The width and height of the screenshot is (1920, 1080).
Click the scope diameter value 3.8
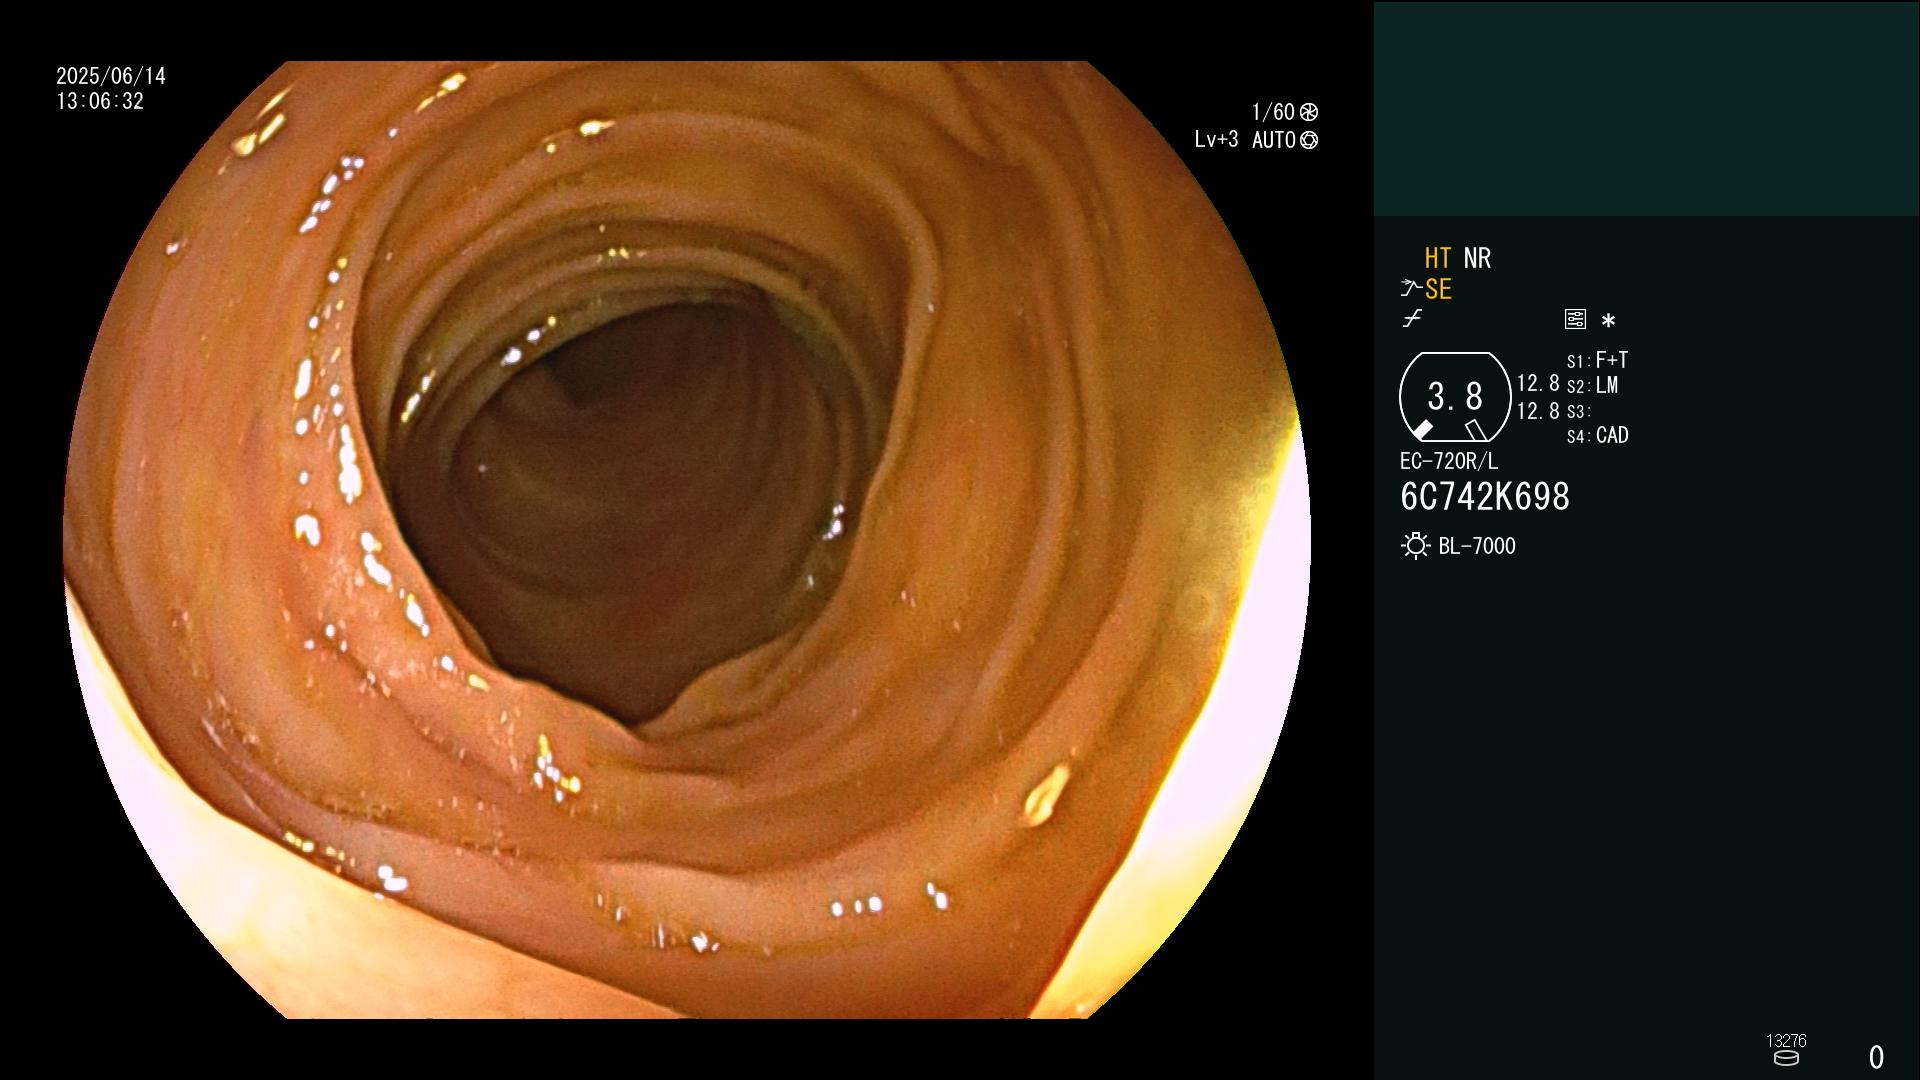click(x=1455, y=397)
